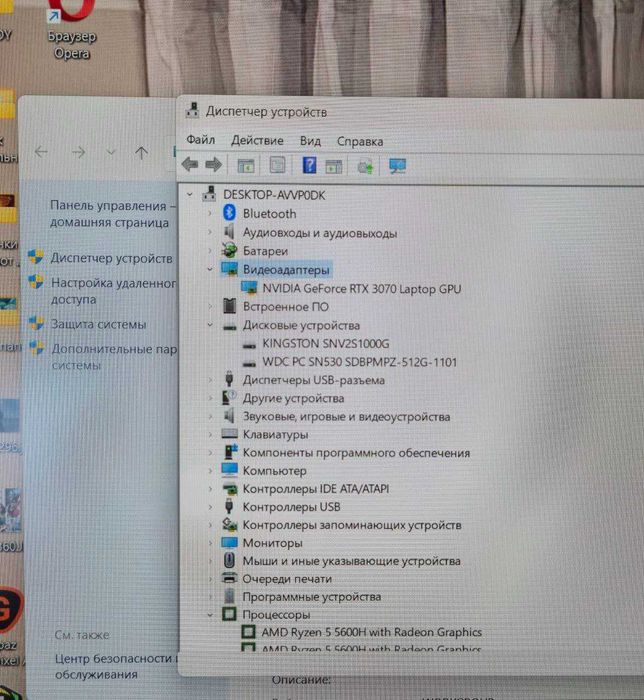The height and width of the screenshot is (700, 644).
Task: Select the Компьютер category
Action: tap(274, 471)
